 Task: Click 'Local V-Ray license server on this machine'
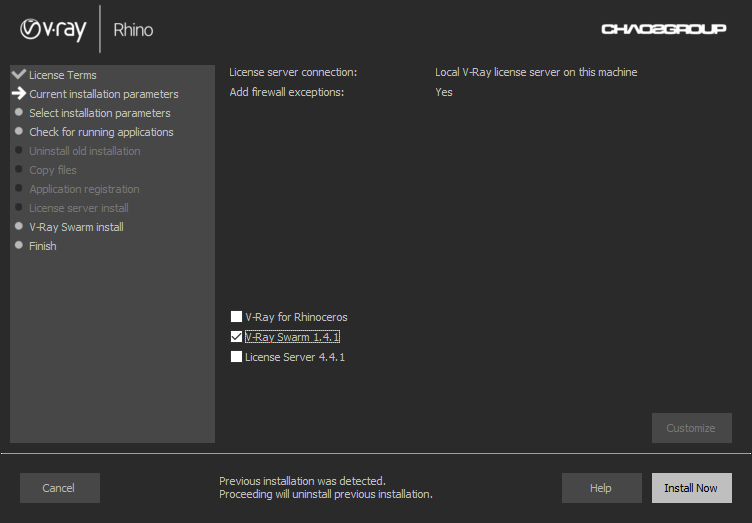(x=536, y=72)
